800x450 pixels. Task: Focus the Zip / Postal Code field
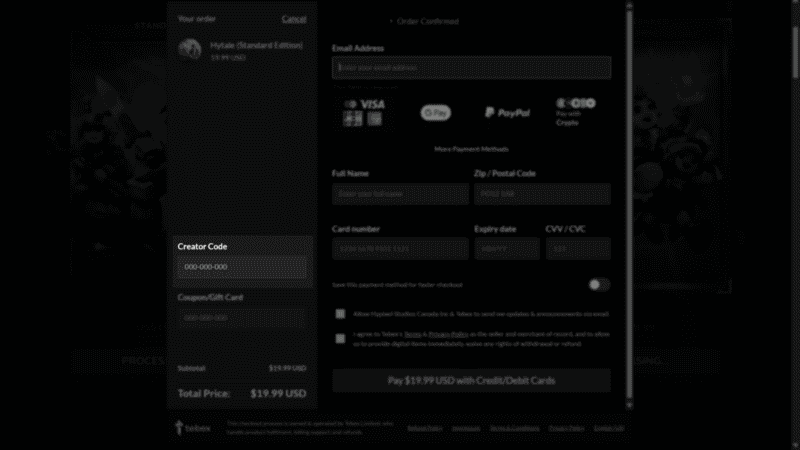[542, 194]
